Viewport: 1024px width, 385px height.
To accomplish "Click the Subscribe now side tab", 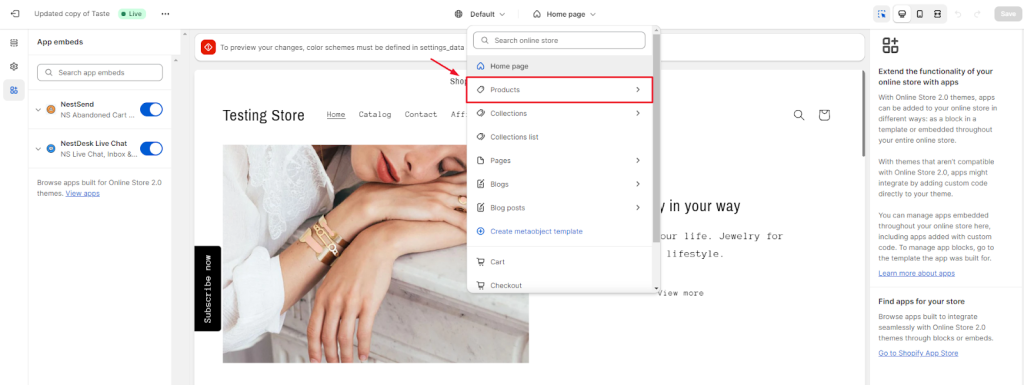I will click(x=208, y=288).
